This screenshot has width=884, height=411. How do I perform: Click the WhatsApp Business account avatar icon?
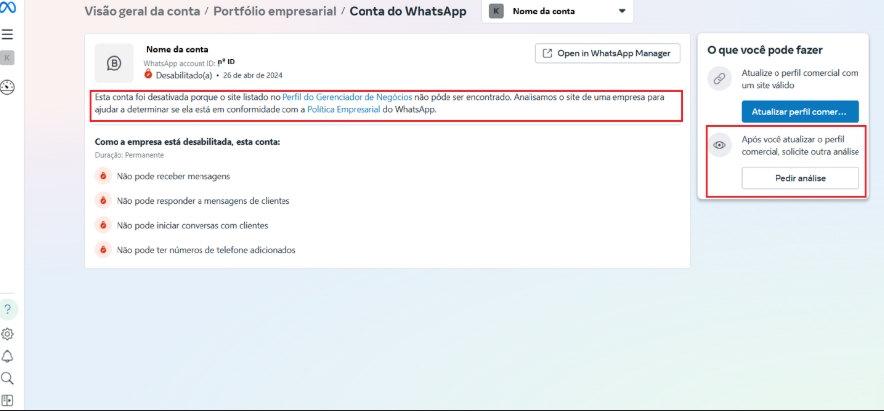coord(114,63)
